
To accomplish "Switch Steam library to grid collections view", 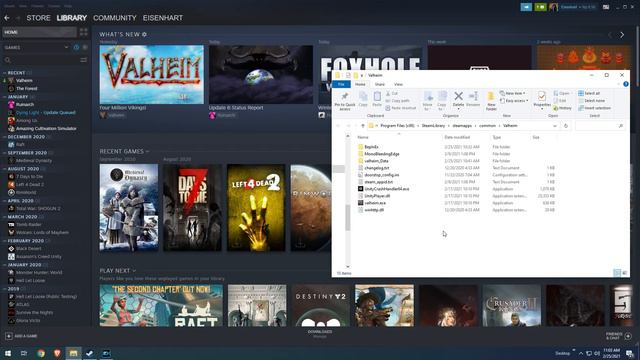I will [x=84, y=32].
